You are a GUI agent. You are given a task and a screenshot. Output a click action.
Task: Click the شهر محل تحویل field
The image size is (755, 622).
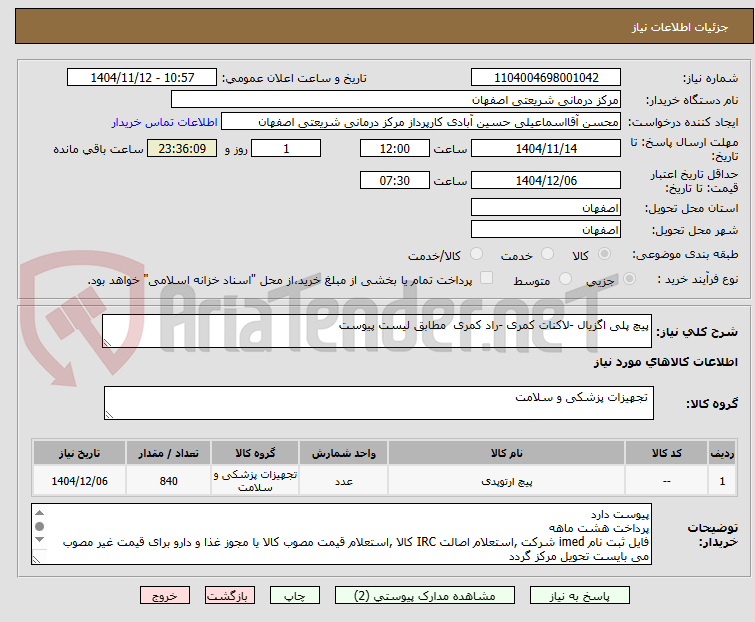tap(546, 230)
